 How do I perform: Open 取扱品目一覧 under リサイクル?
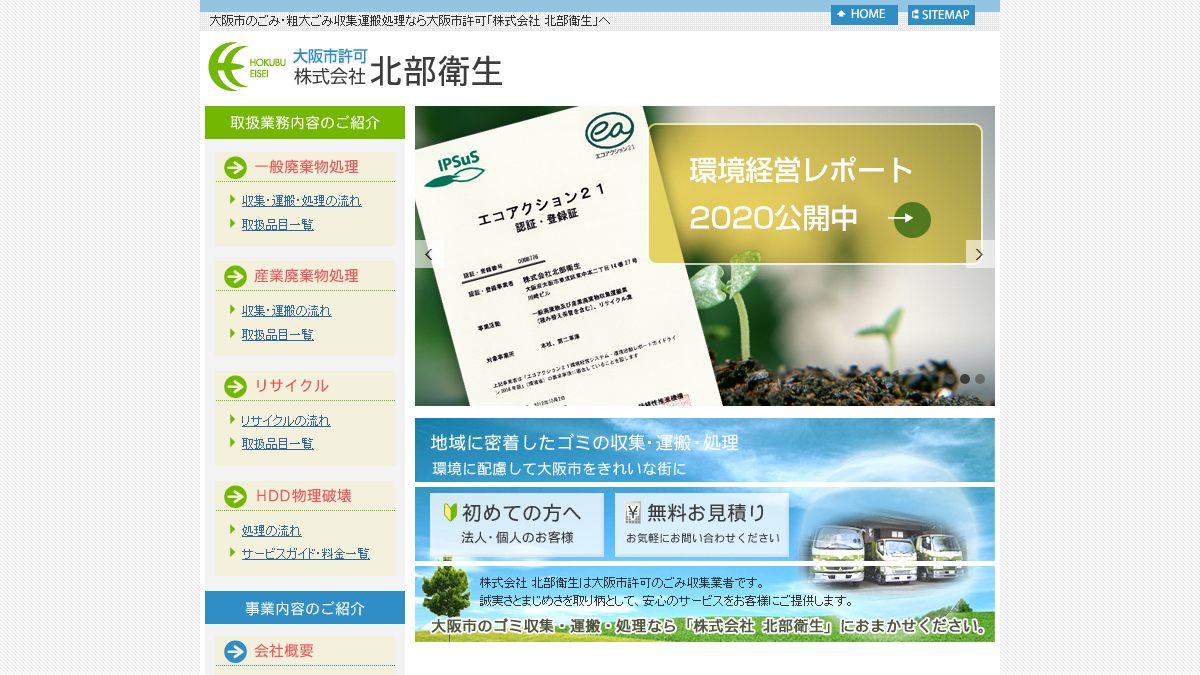277,443
